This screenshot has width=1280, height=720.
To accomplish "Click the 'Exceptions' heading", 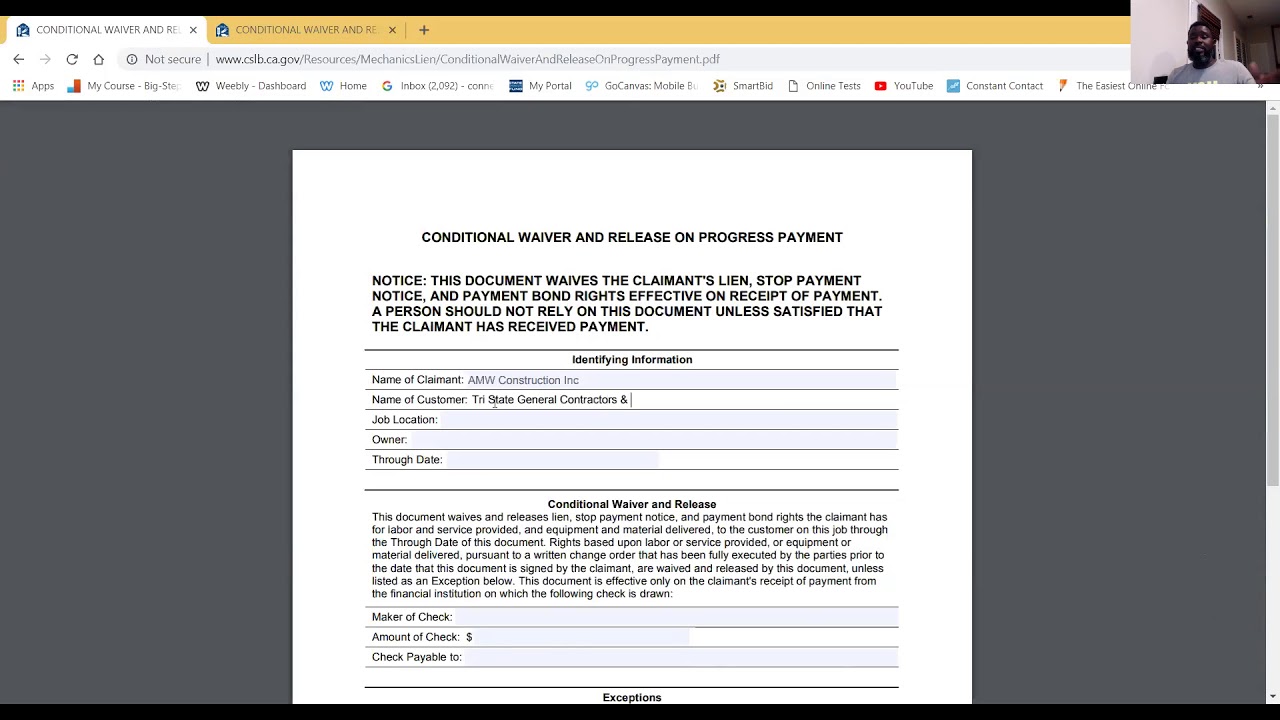I will (x=632, y=697).
